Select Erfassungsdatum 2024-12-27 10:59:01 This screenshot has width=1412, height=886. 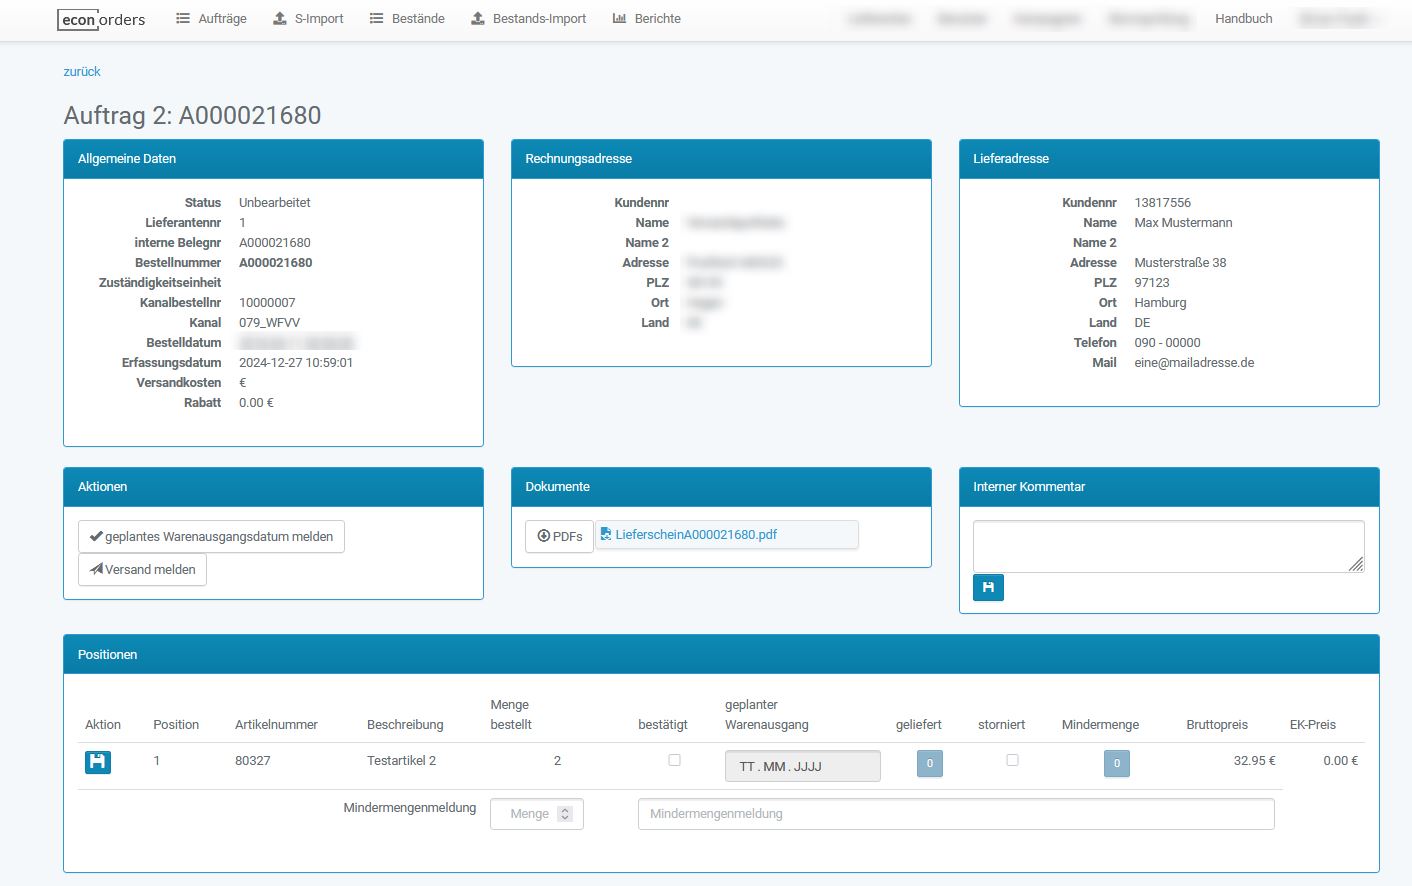click(x=296, y=363)
